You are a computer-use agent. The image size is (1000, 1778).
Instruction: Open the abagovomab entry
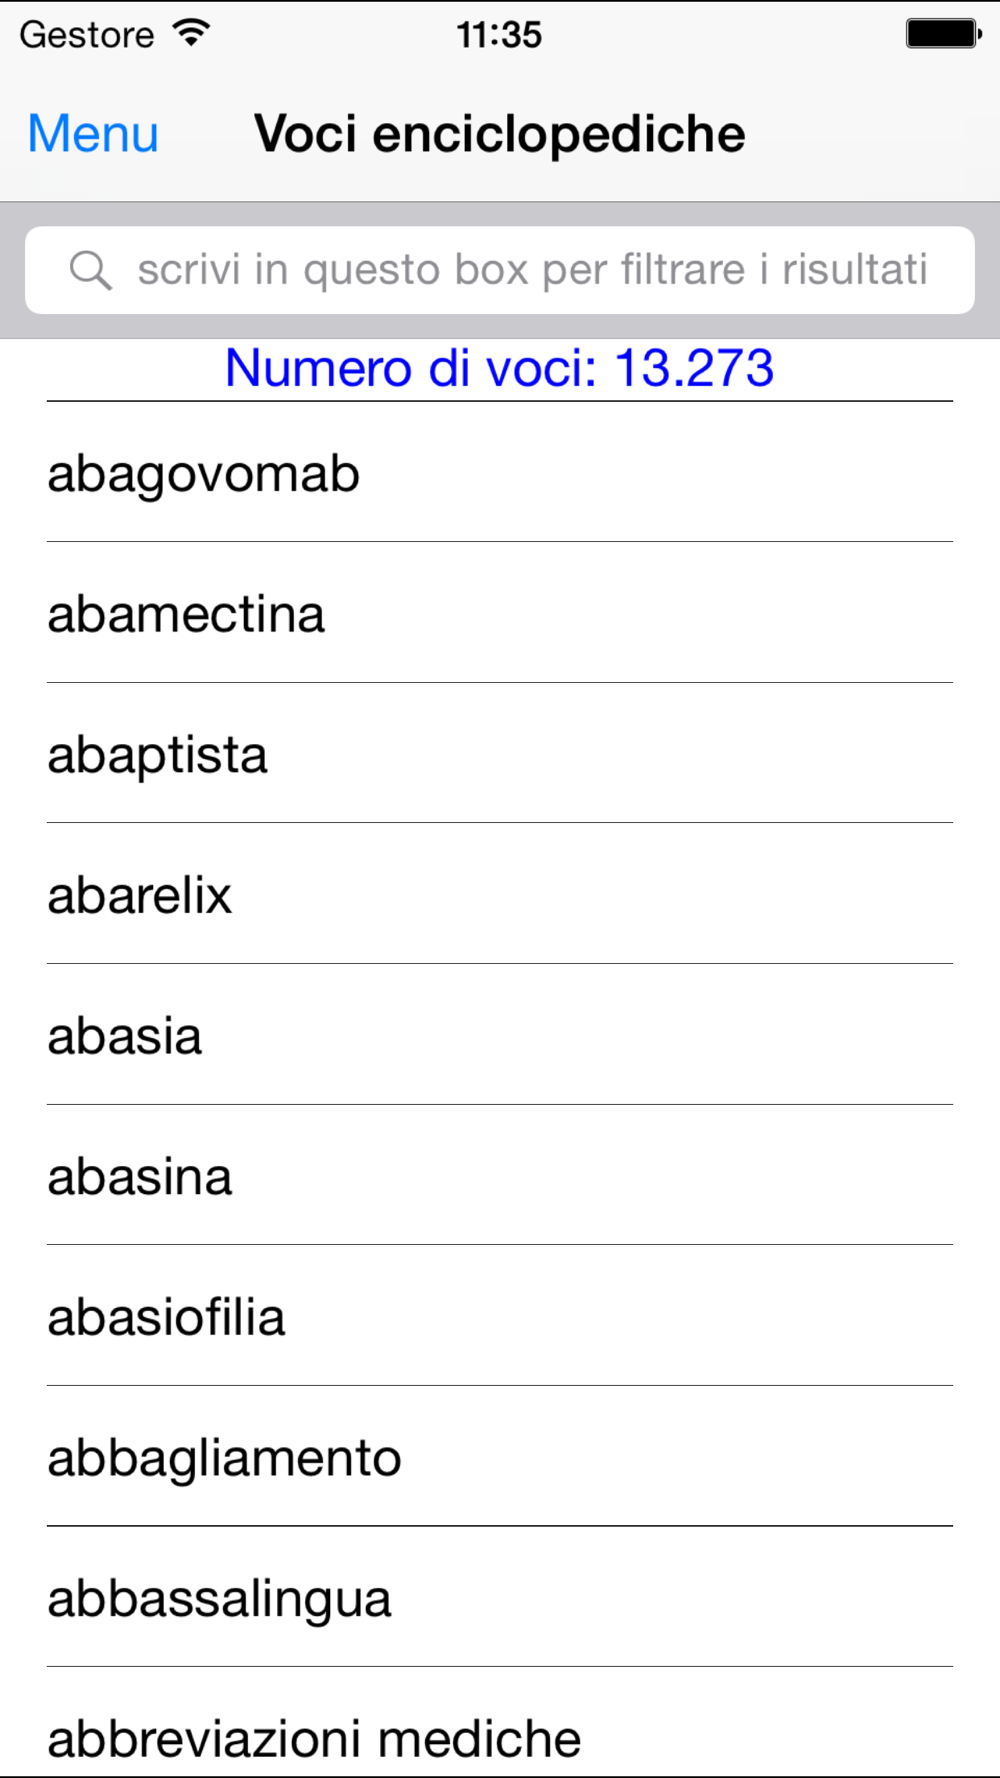point(500,473)
